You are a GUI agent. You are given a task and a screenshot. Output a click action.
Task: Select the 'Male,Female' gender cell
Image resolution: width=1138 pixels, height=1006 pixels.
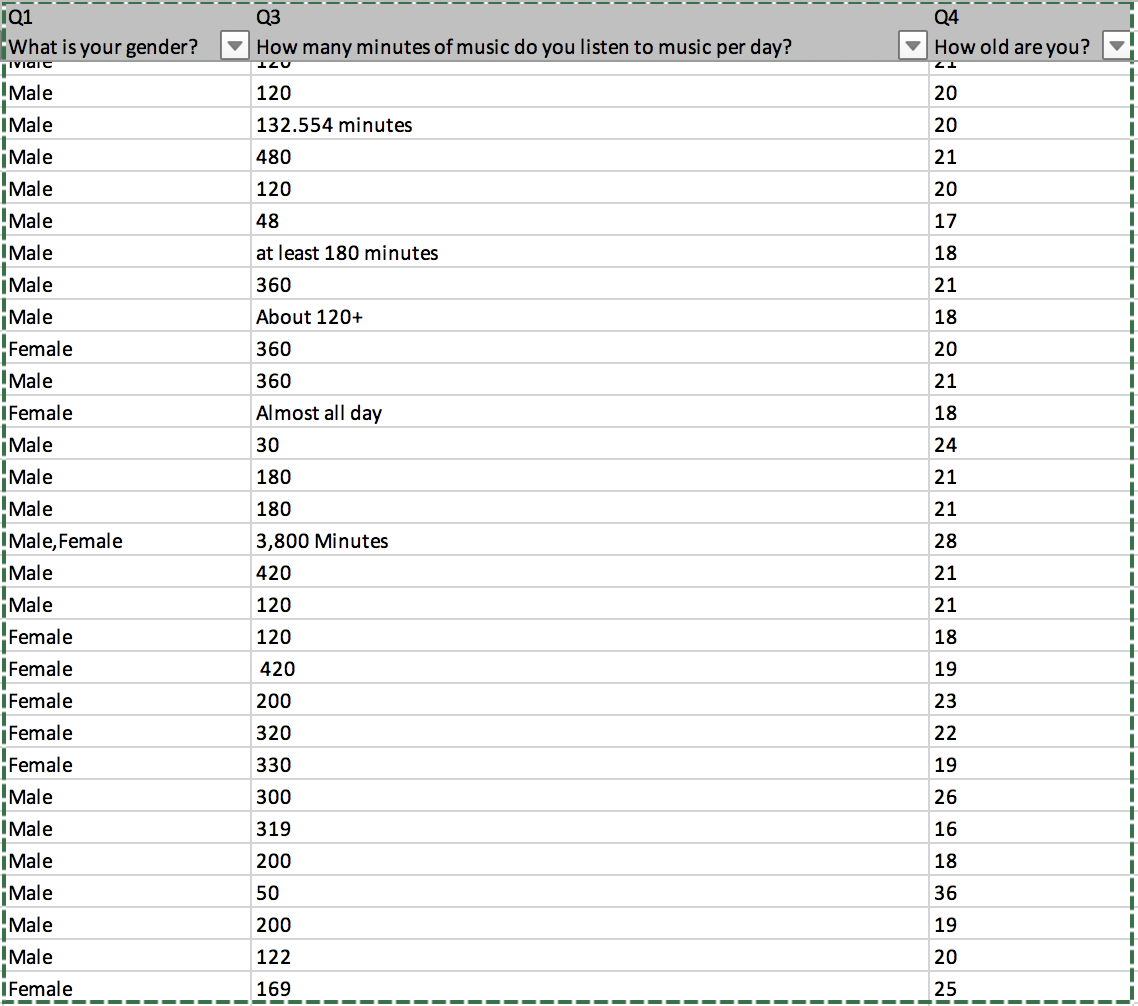128,541
